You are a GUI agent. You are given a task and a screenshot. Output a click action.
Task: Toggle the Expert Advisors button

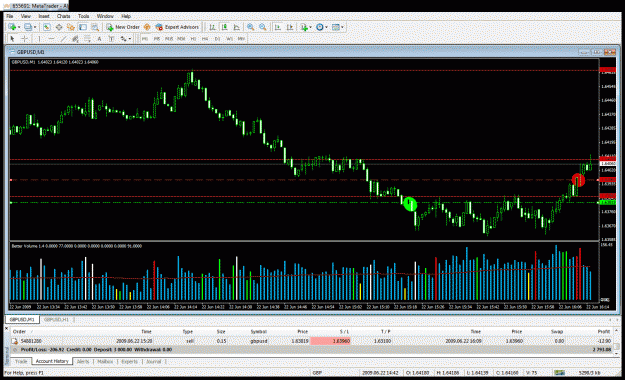[x=177, y=27]
